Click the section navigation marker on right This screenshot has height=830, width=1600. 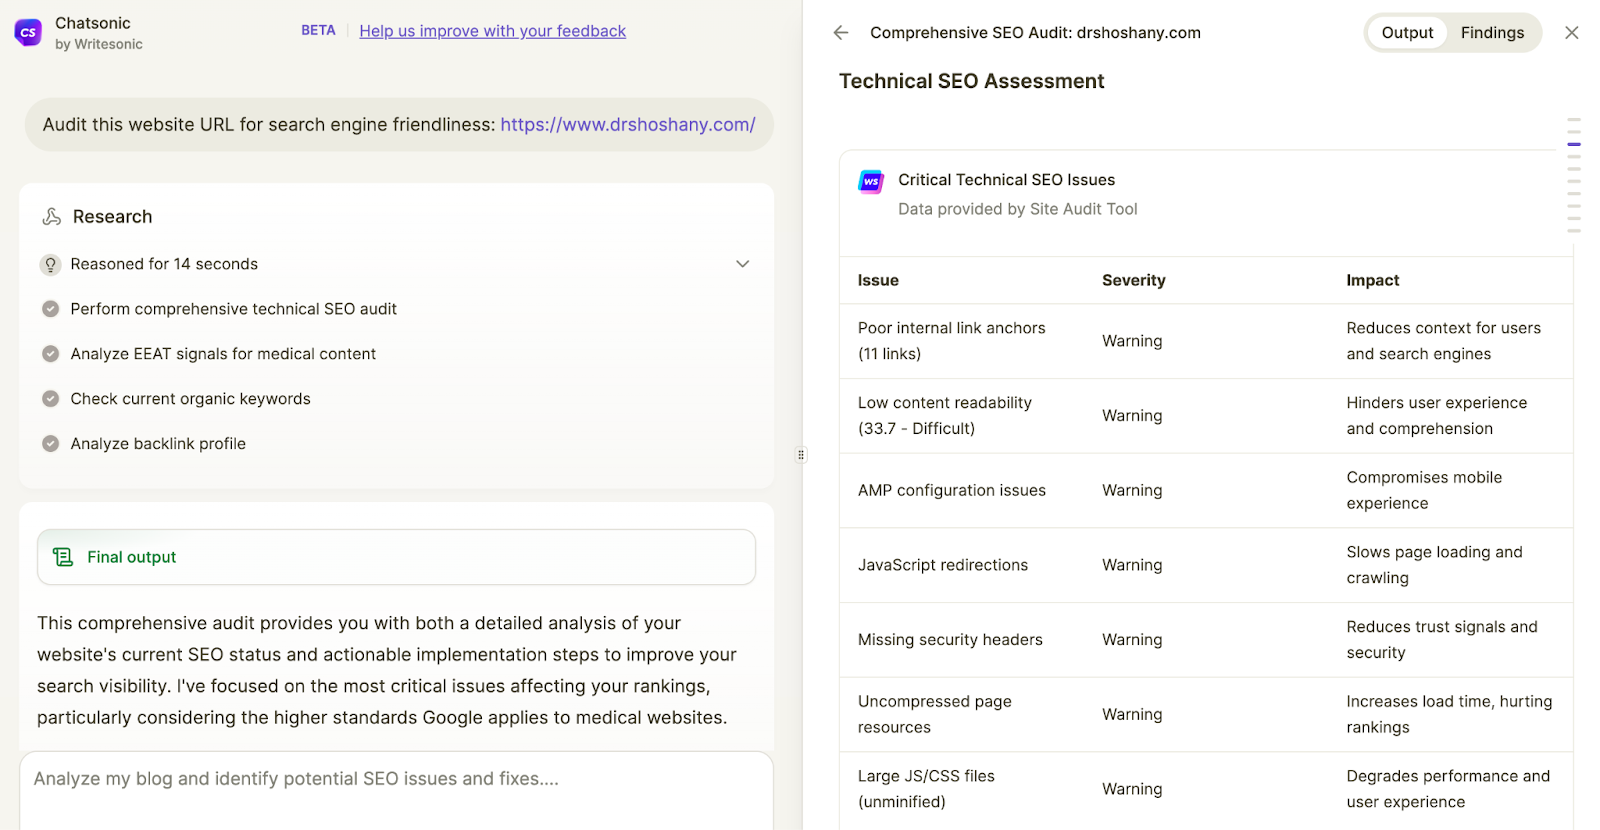pyautogui.click(x=1573, y=144)
